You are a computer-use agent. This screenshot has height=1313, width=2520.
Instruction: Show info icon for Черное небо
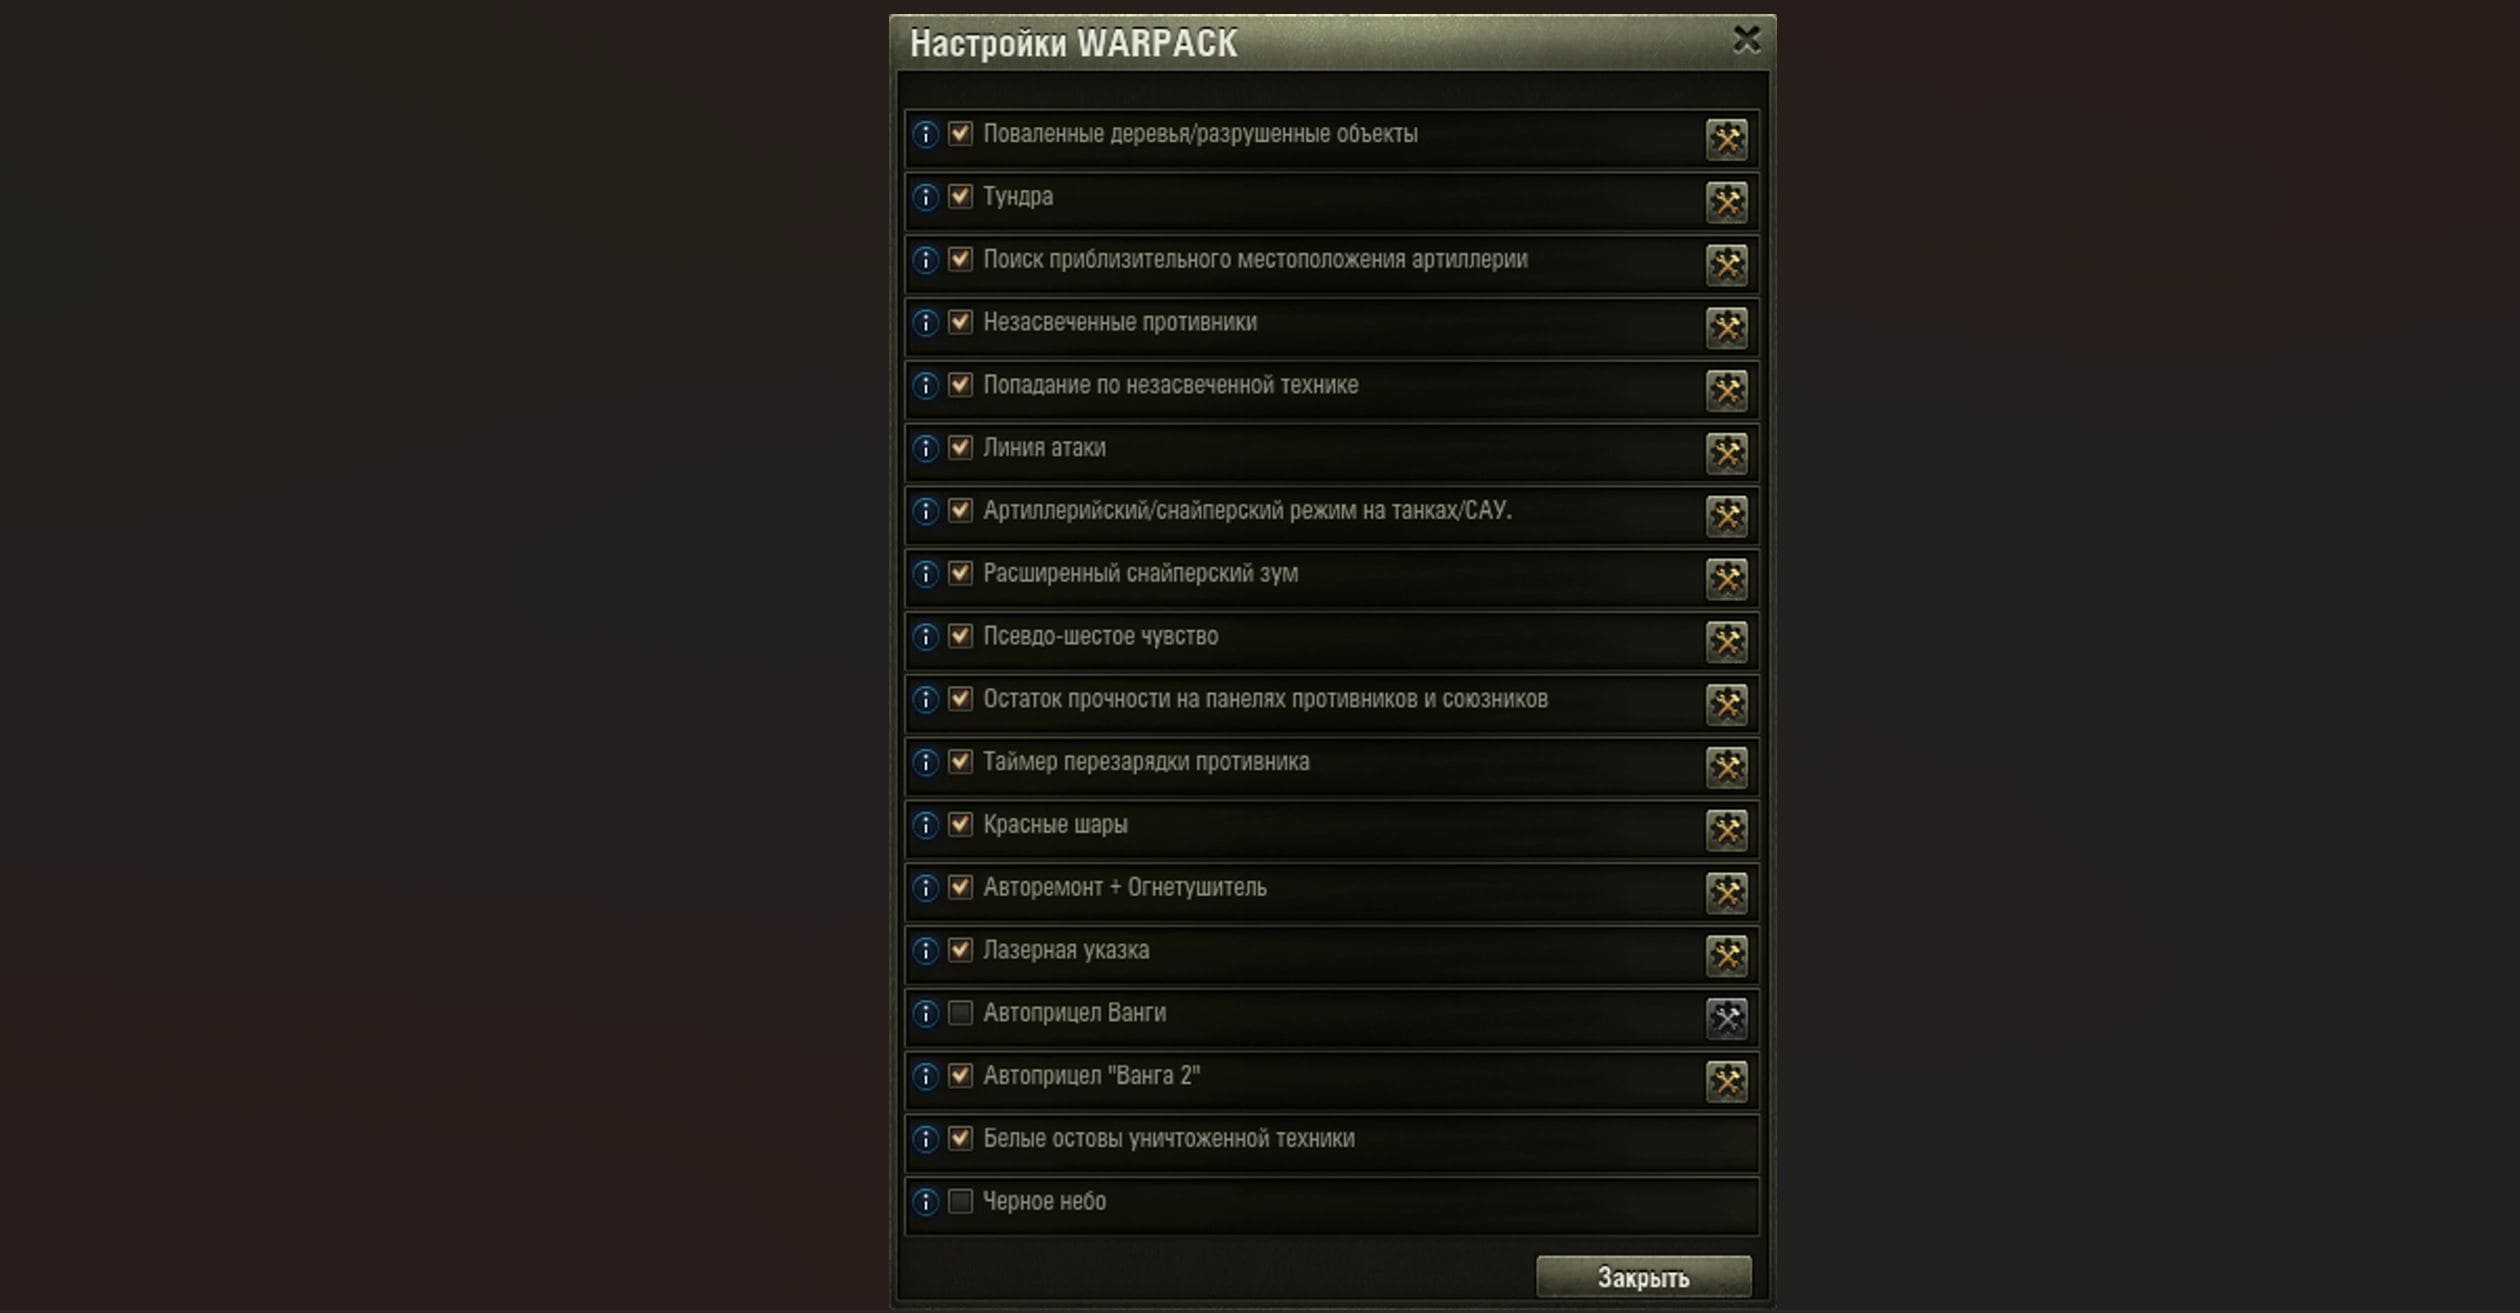926,1202
